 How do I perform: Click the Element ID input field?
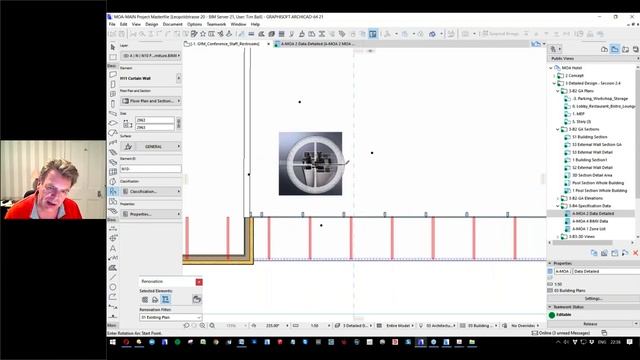[151, 169]
